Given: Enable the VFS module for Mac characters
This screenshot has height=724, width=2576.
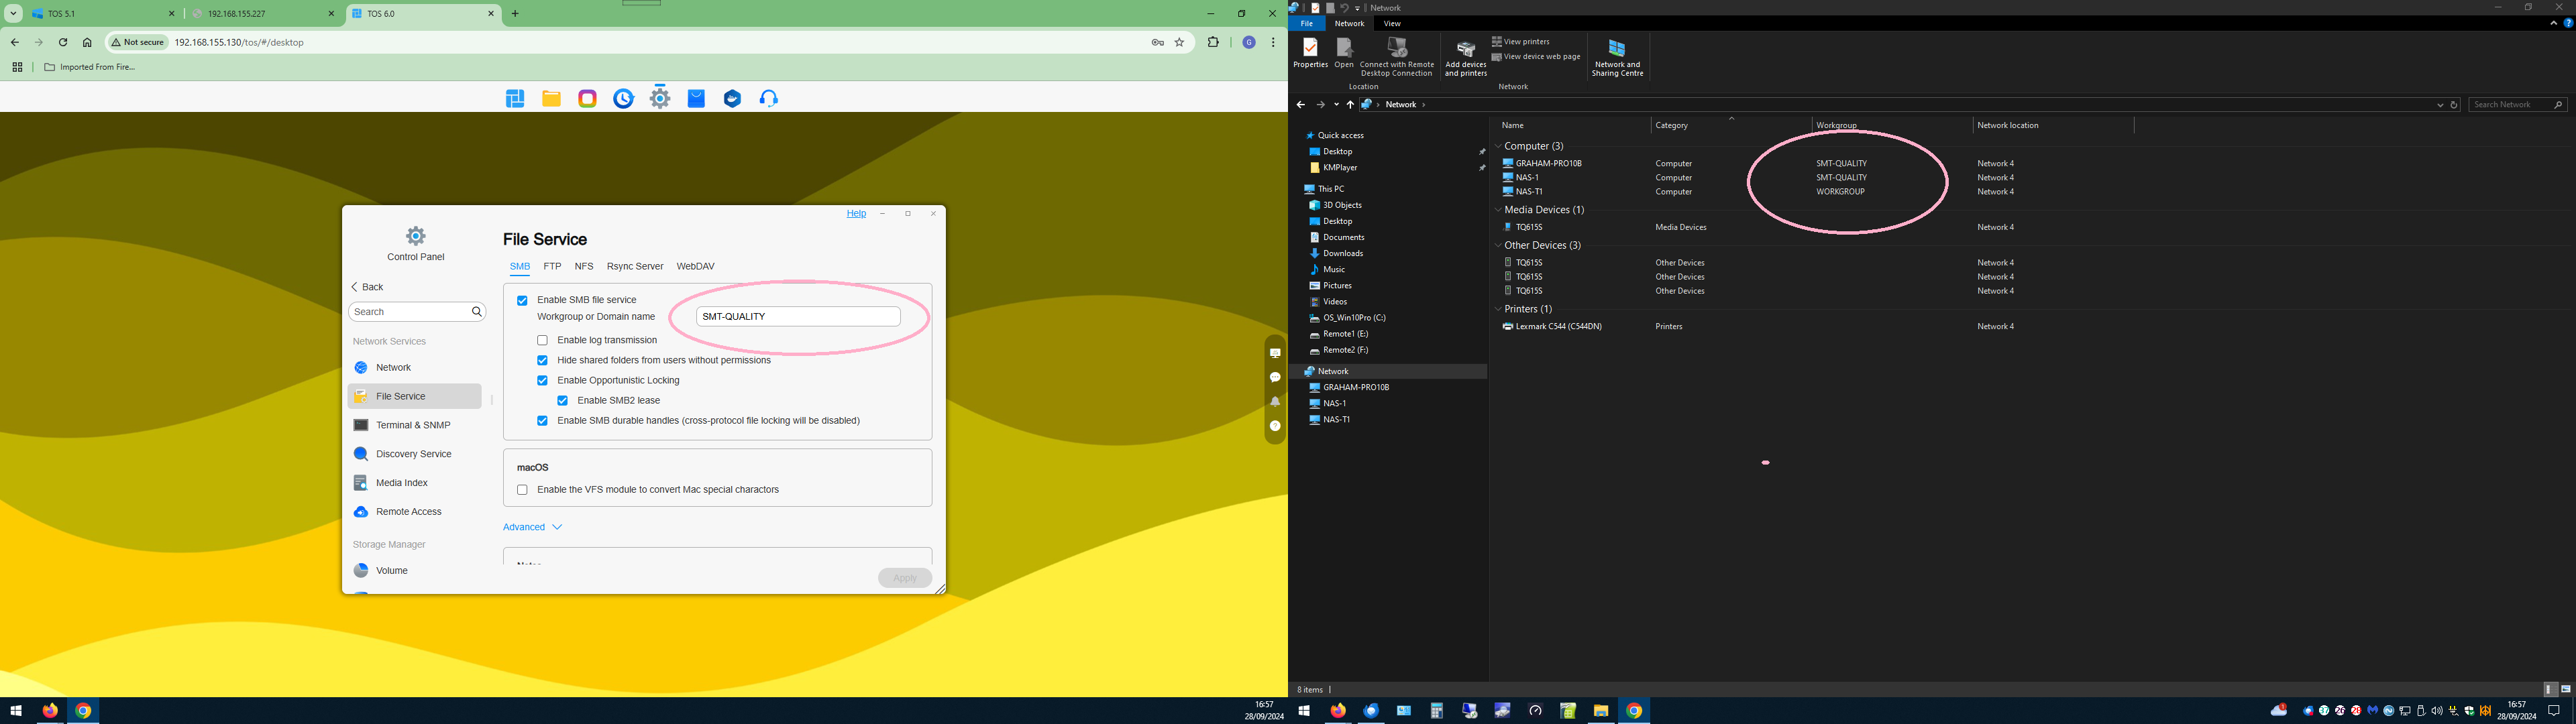Looking at the screenshot, I should click(522, 490).
